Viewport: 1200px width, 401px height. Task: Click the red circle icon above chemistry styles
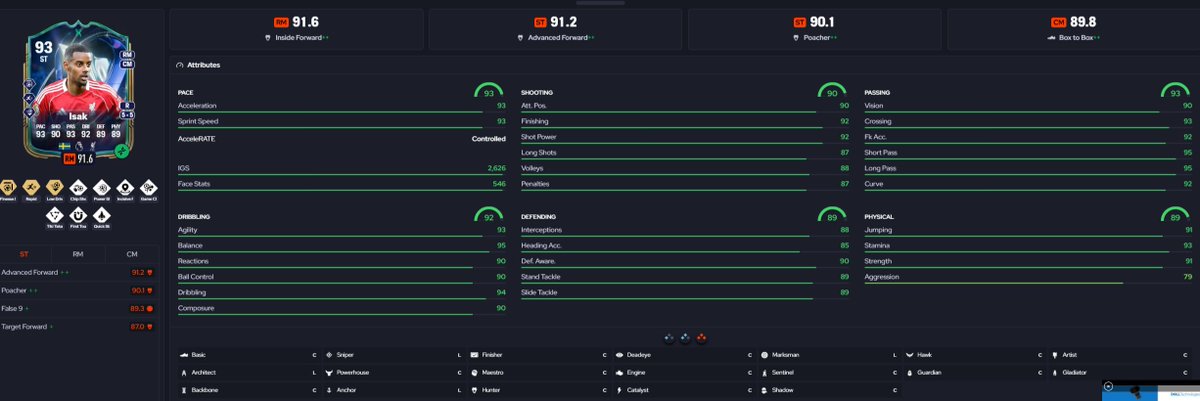pyautogui.click(x=701, y=337)
